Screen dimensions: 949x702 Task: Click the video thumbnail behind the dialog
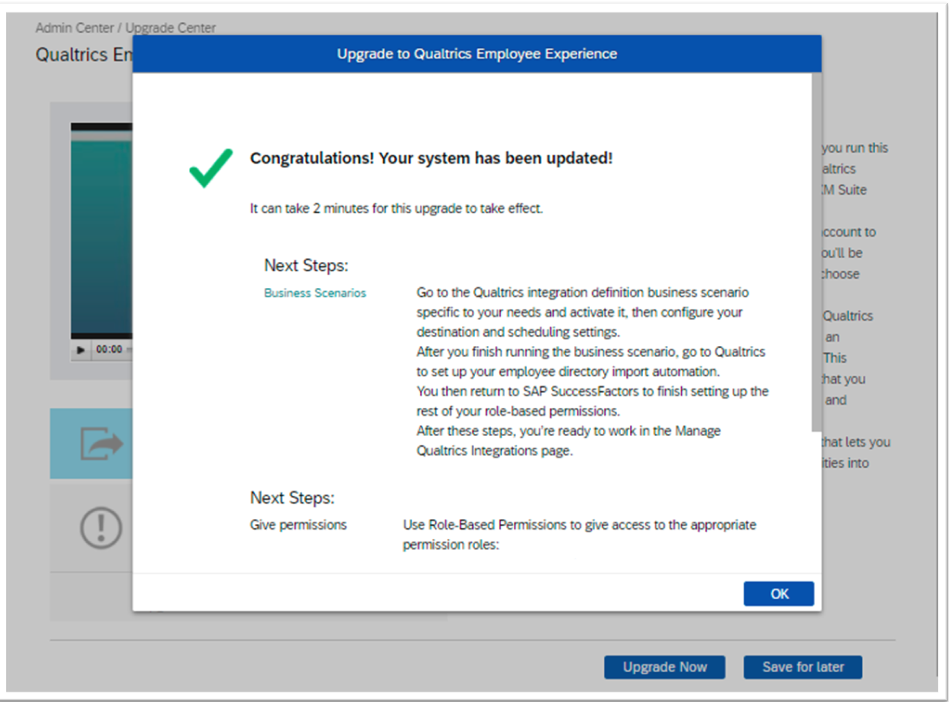coord(101,230)
